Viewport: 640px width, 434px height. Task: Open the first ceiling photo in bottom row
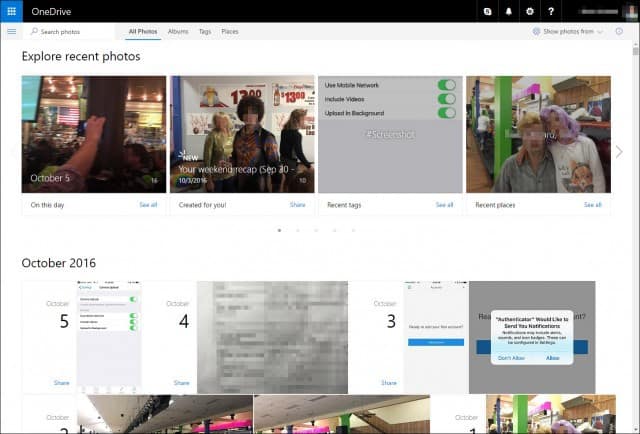(x=165, y=414)
